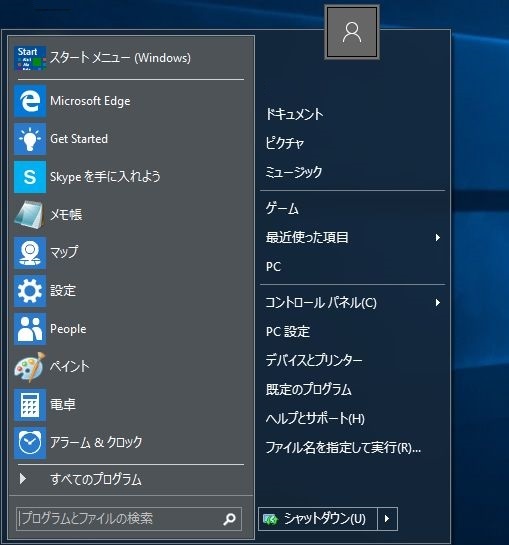Expand the コントロール パネル submenu arrow
Image resolution: width=509 pixels, height=545 pixels.
(x=438, y=303)
